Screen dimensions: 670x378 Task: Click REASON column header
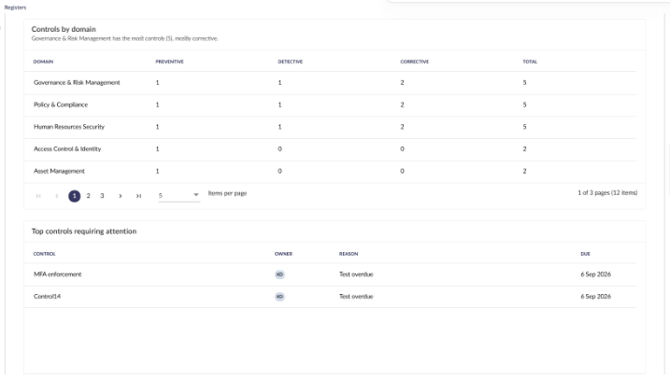[x=349, y=254]
